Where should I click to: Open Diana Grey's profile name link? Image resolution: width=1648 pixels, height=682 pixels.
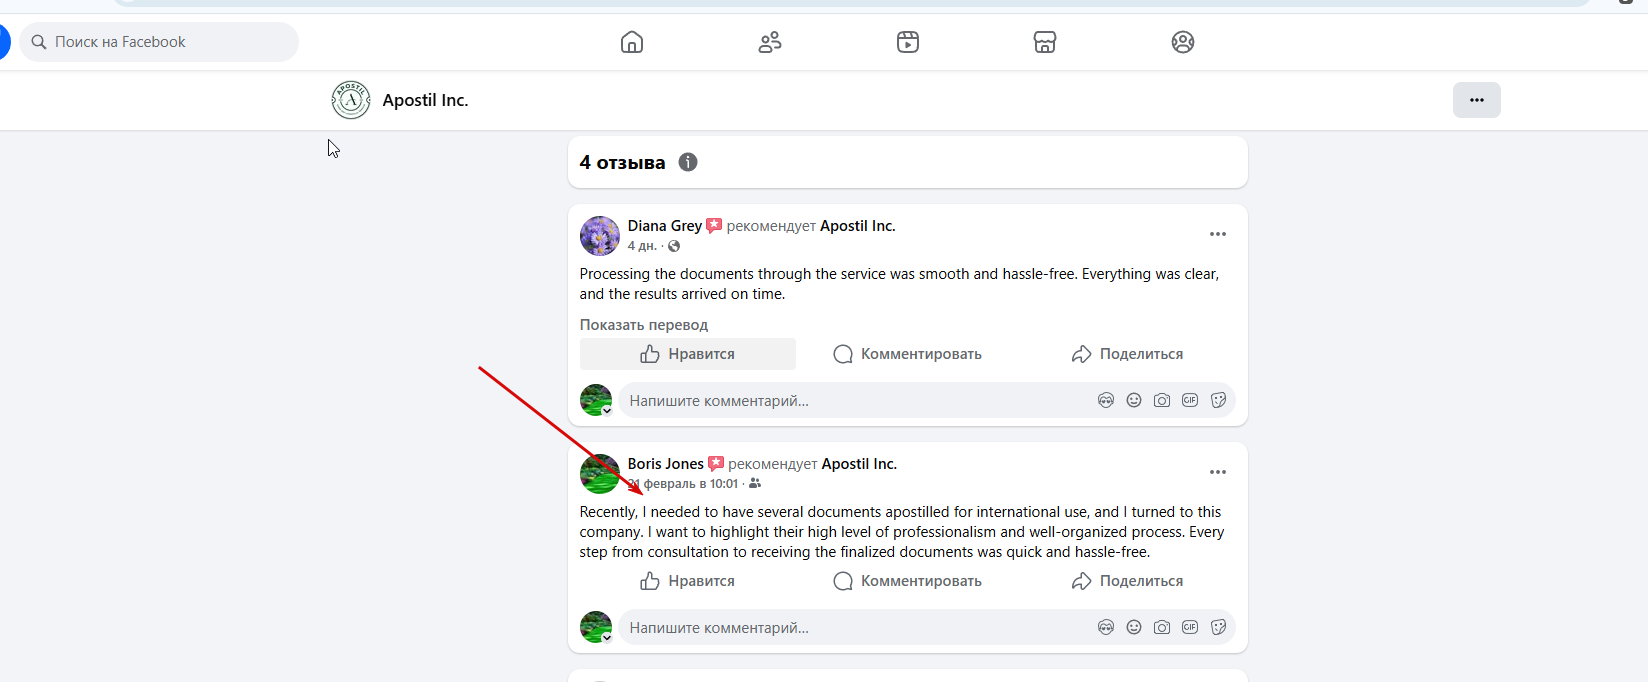coord(665,226)
